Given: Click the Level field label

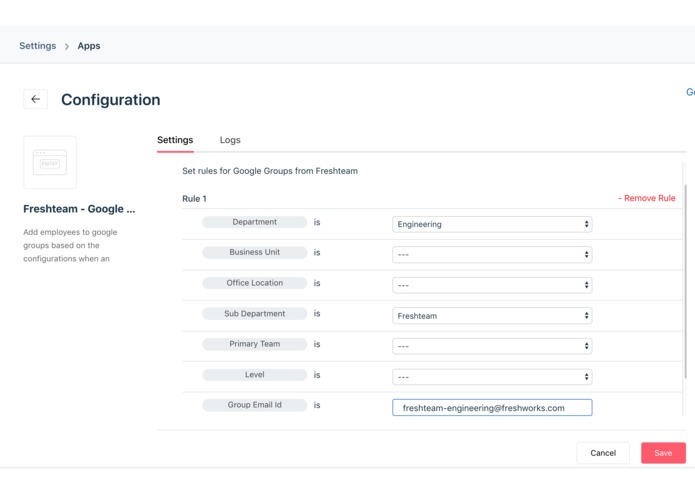Looking at the screenshot, I should tap(254, 374).
